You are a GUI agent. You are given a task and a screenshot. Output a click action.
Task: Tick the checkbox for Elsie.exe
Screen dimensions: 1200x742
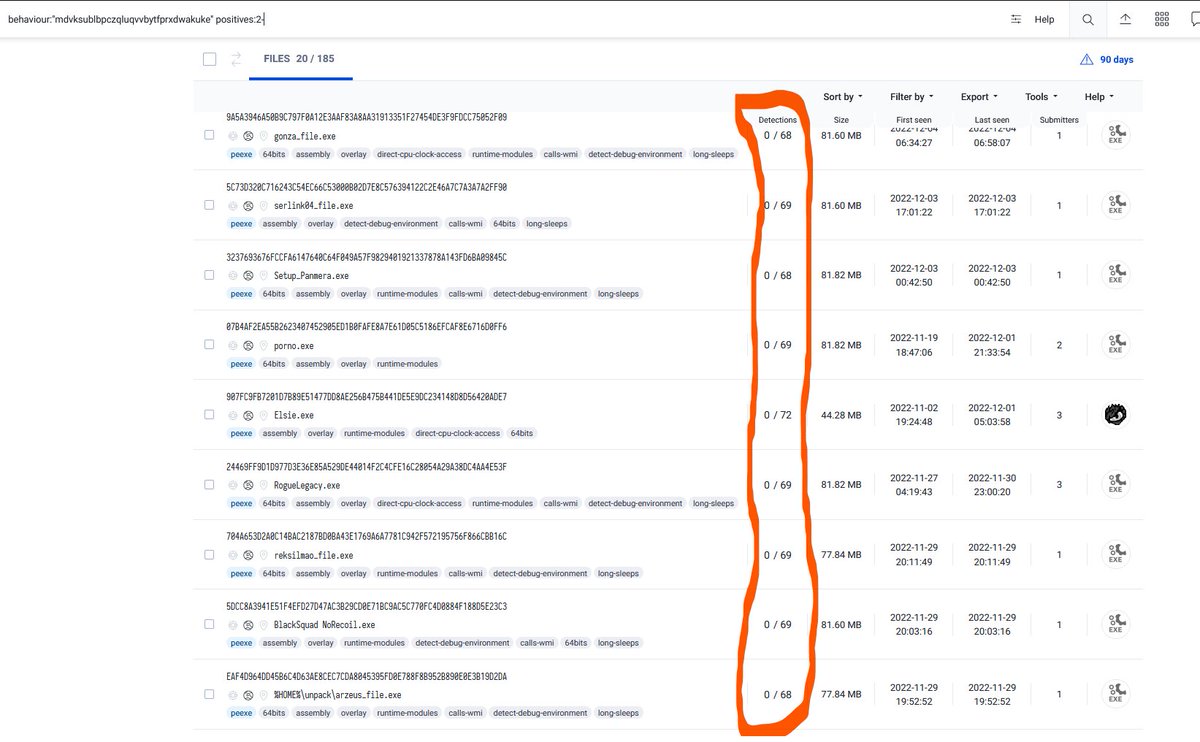209,414
